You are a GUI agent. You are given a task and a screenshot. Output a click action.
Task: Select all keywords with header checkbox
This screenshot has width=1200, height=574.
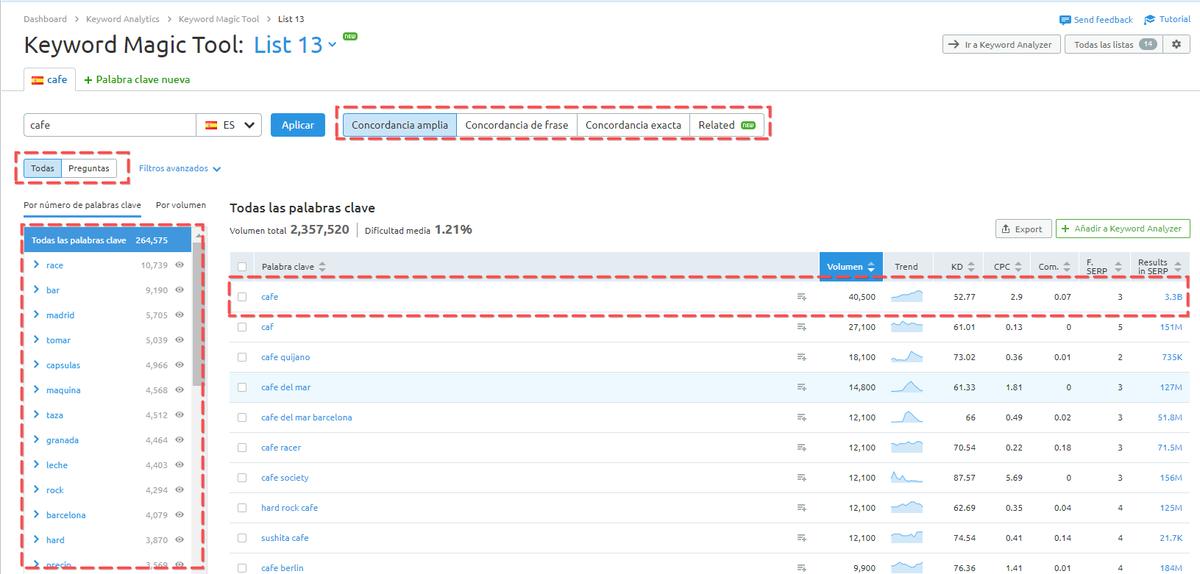tap(242, 267)
